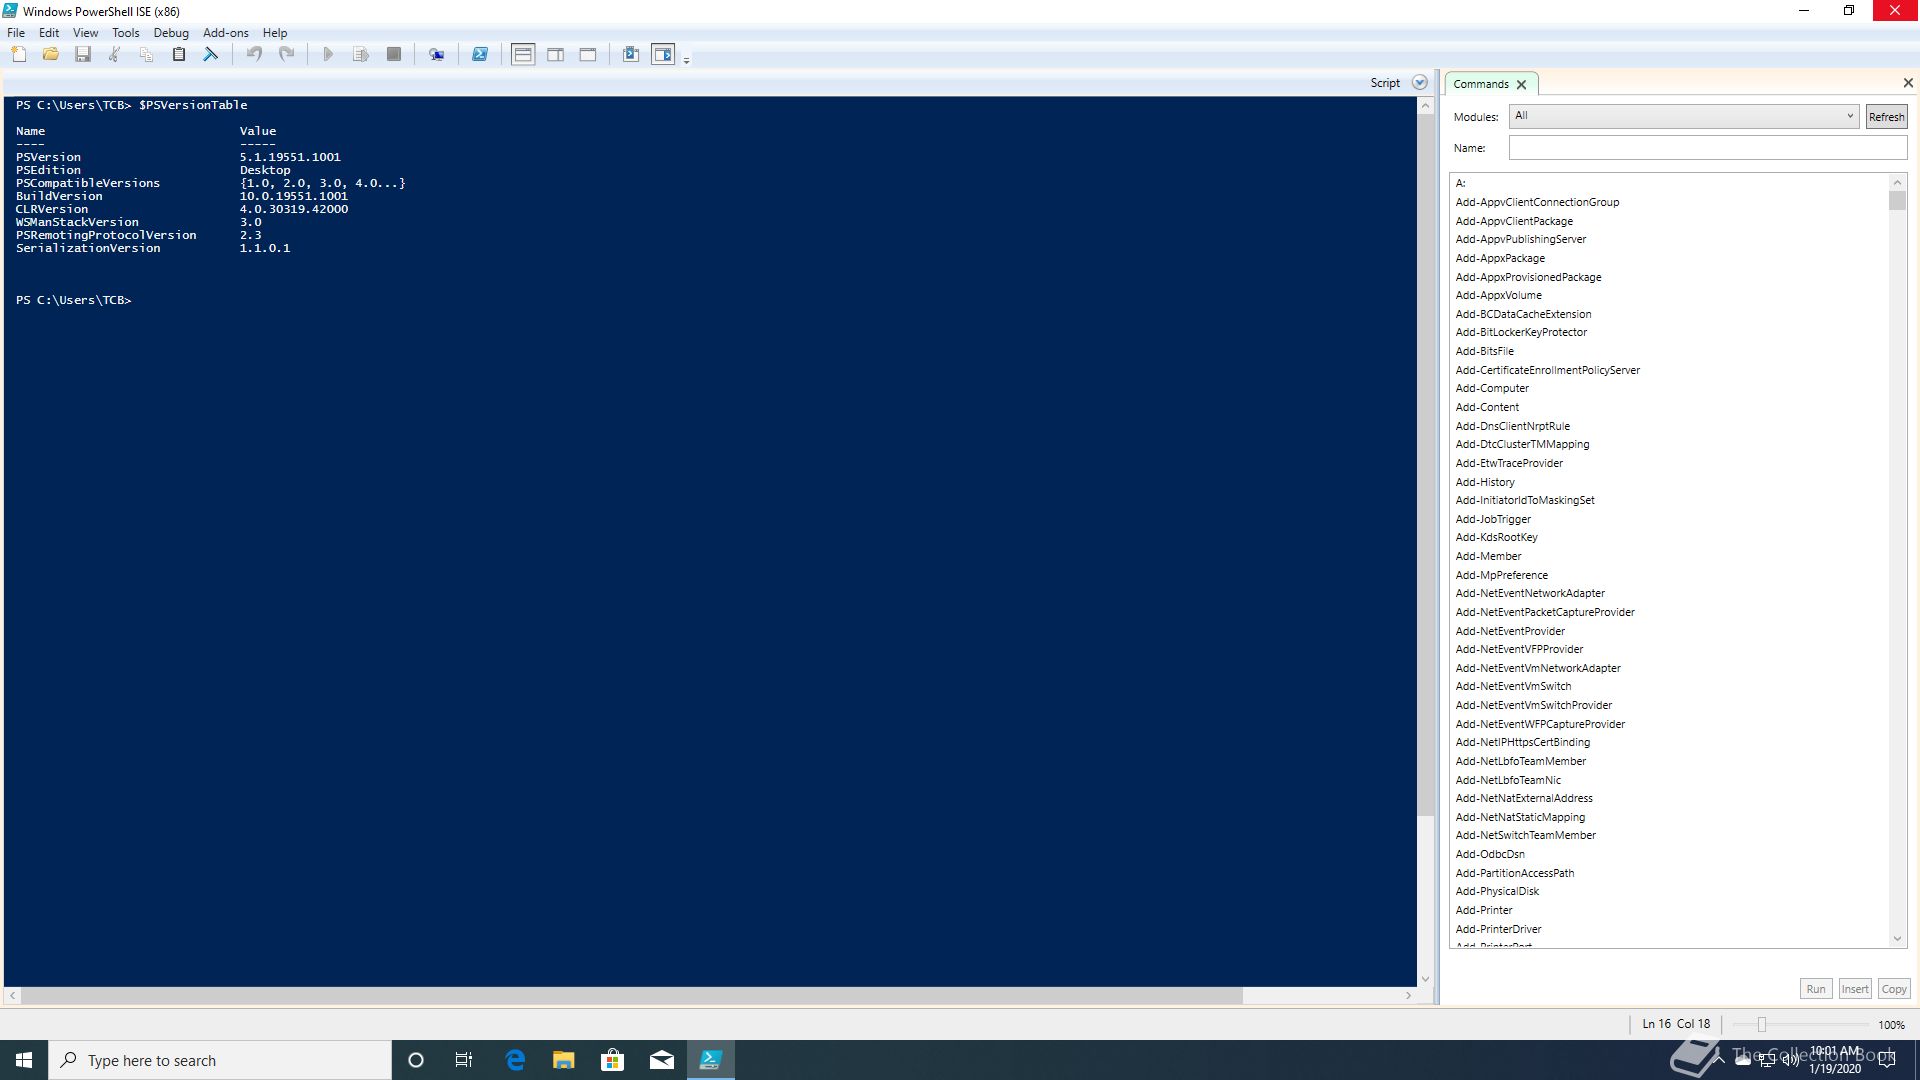Close the Commands add-on panel

(1908, 83)
